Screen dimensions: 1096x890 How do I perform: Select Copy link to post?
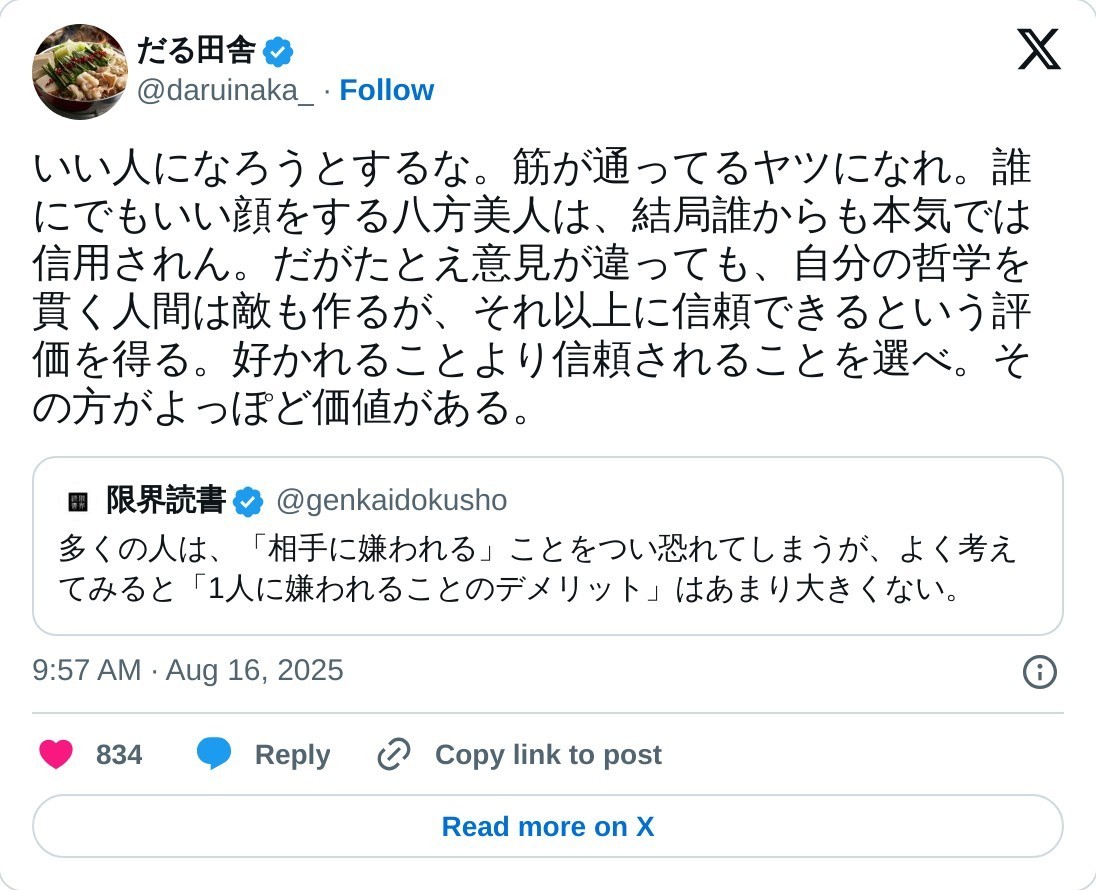548,755
